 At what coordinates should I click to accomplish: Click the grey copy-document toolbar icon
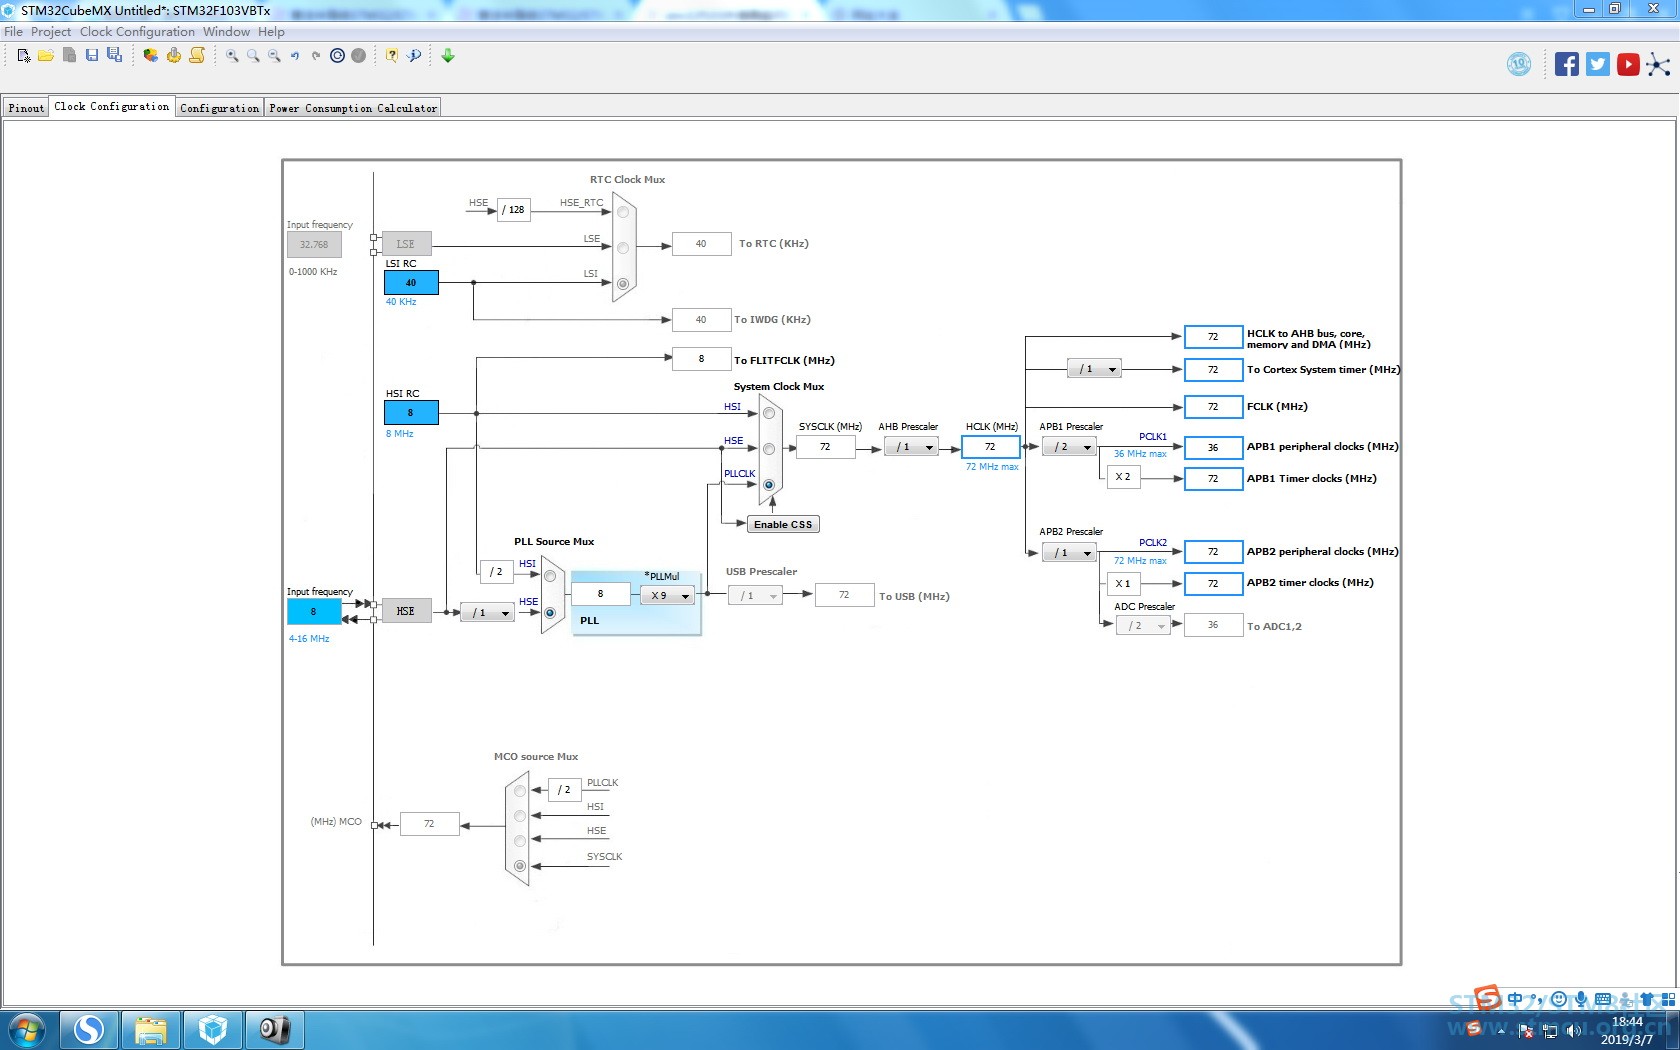(69, 56)
